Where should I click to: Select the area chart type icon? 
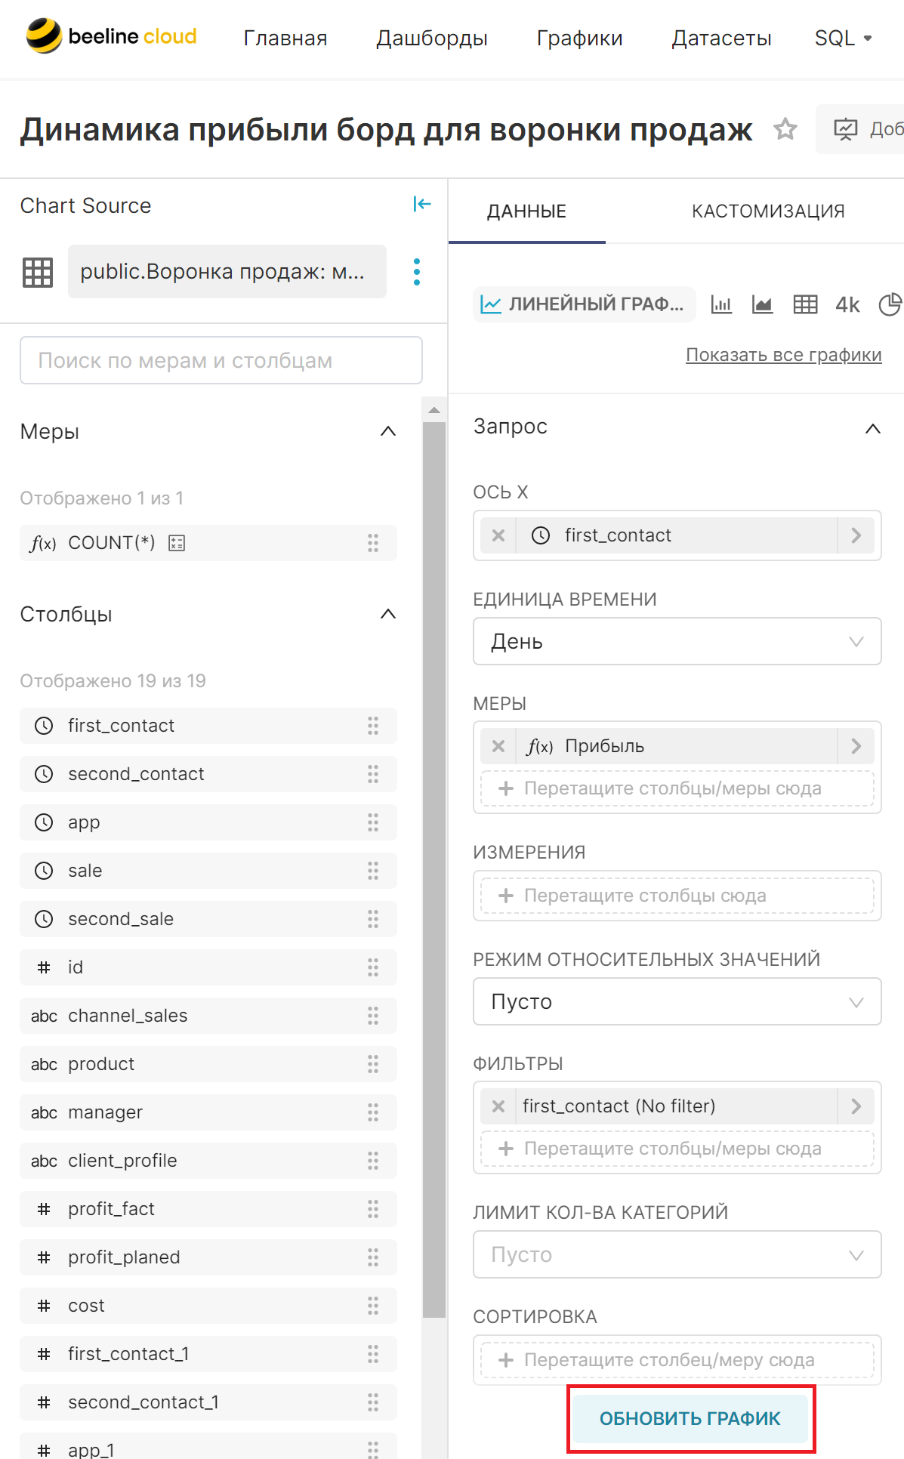click(762, 304)
